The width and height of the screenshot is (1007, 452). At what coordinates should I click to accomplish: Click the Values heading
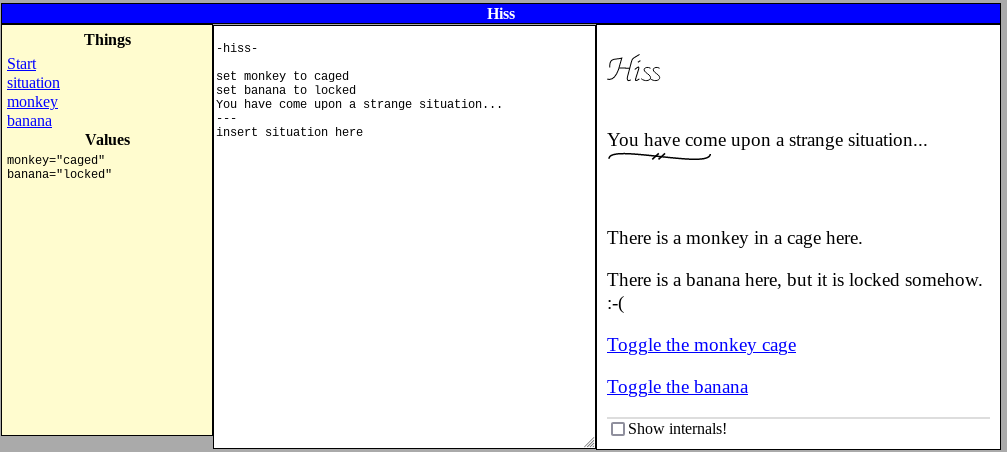tap(107, 140)
